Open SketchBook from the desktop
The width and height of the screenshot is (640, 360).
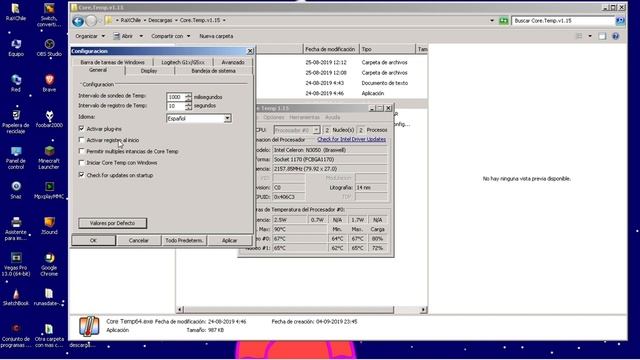coord(16,297)
